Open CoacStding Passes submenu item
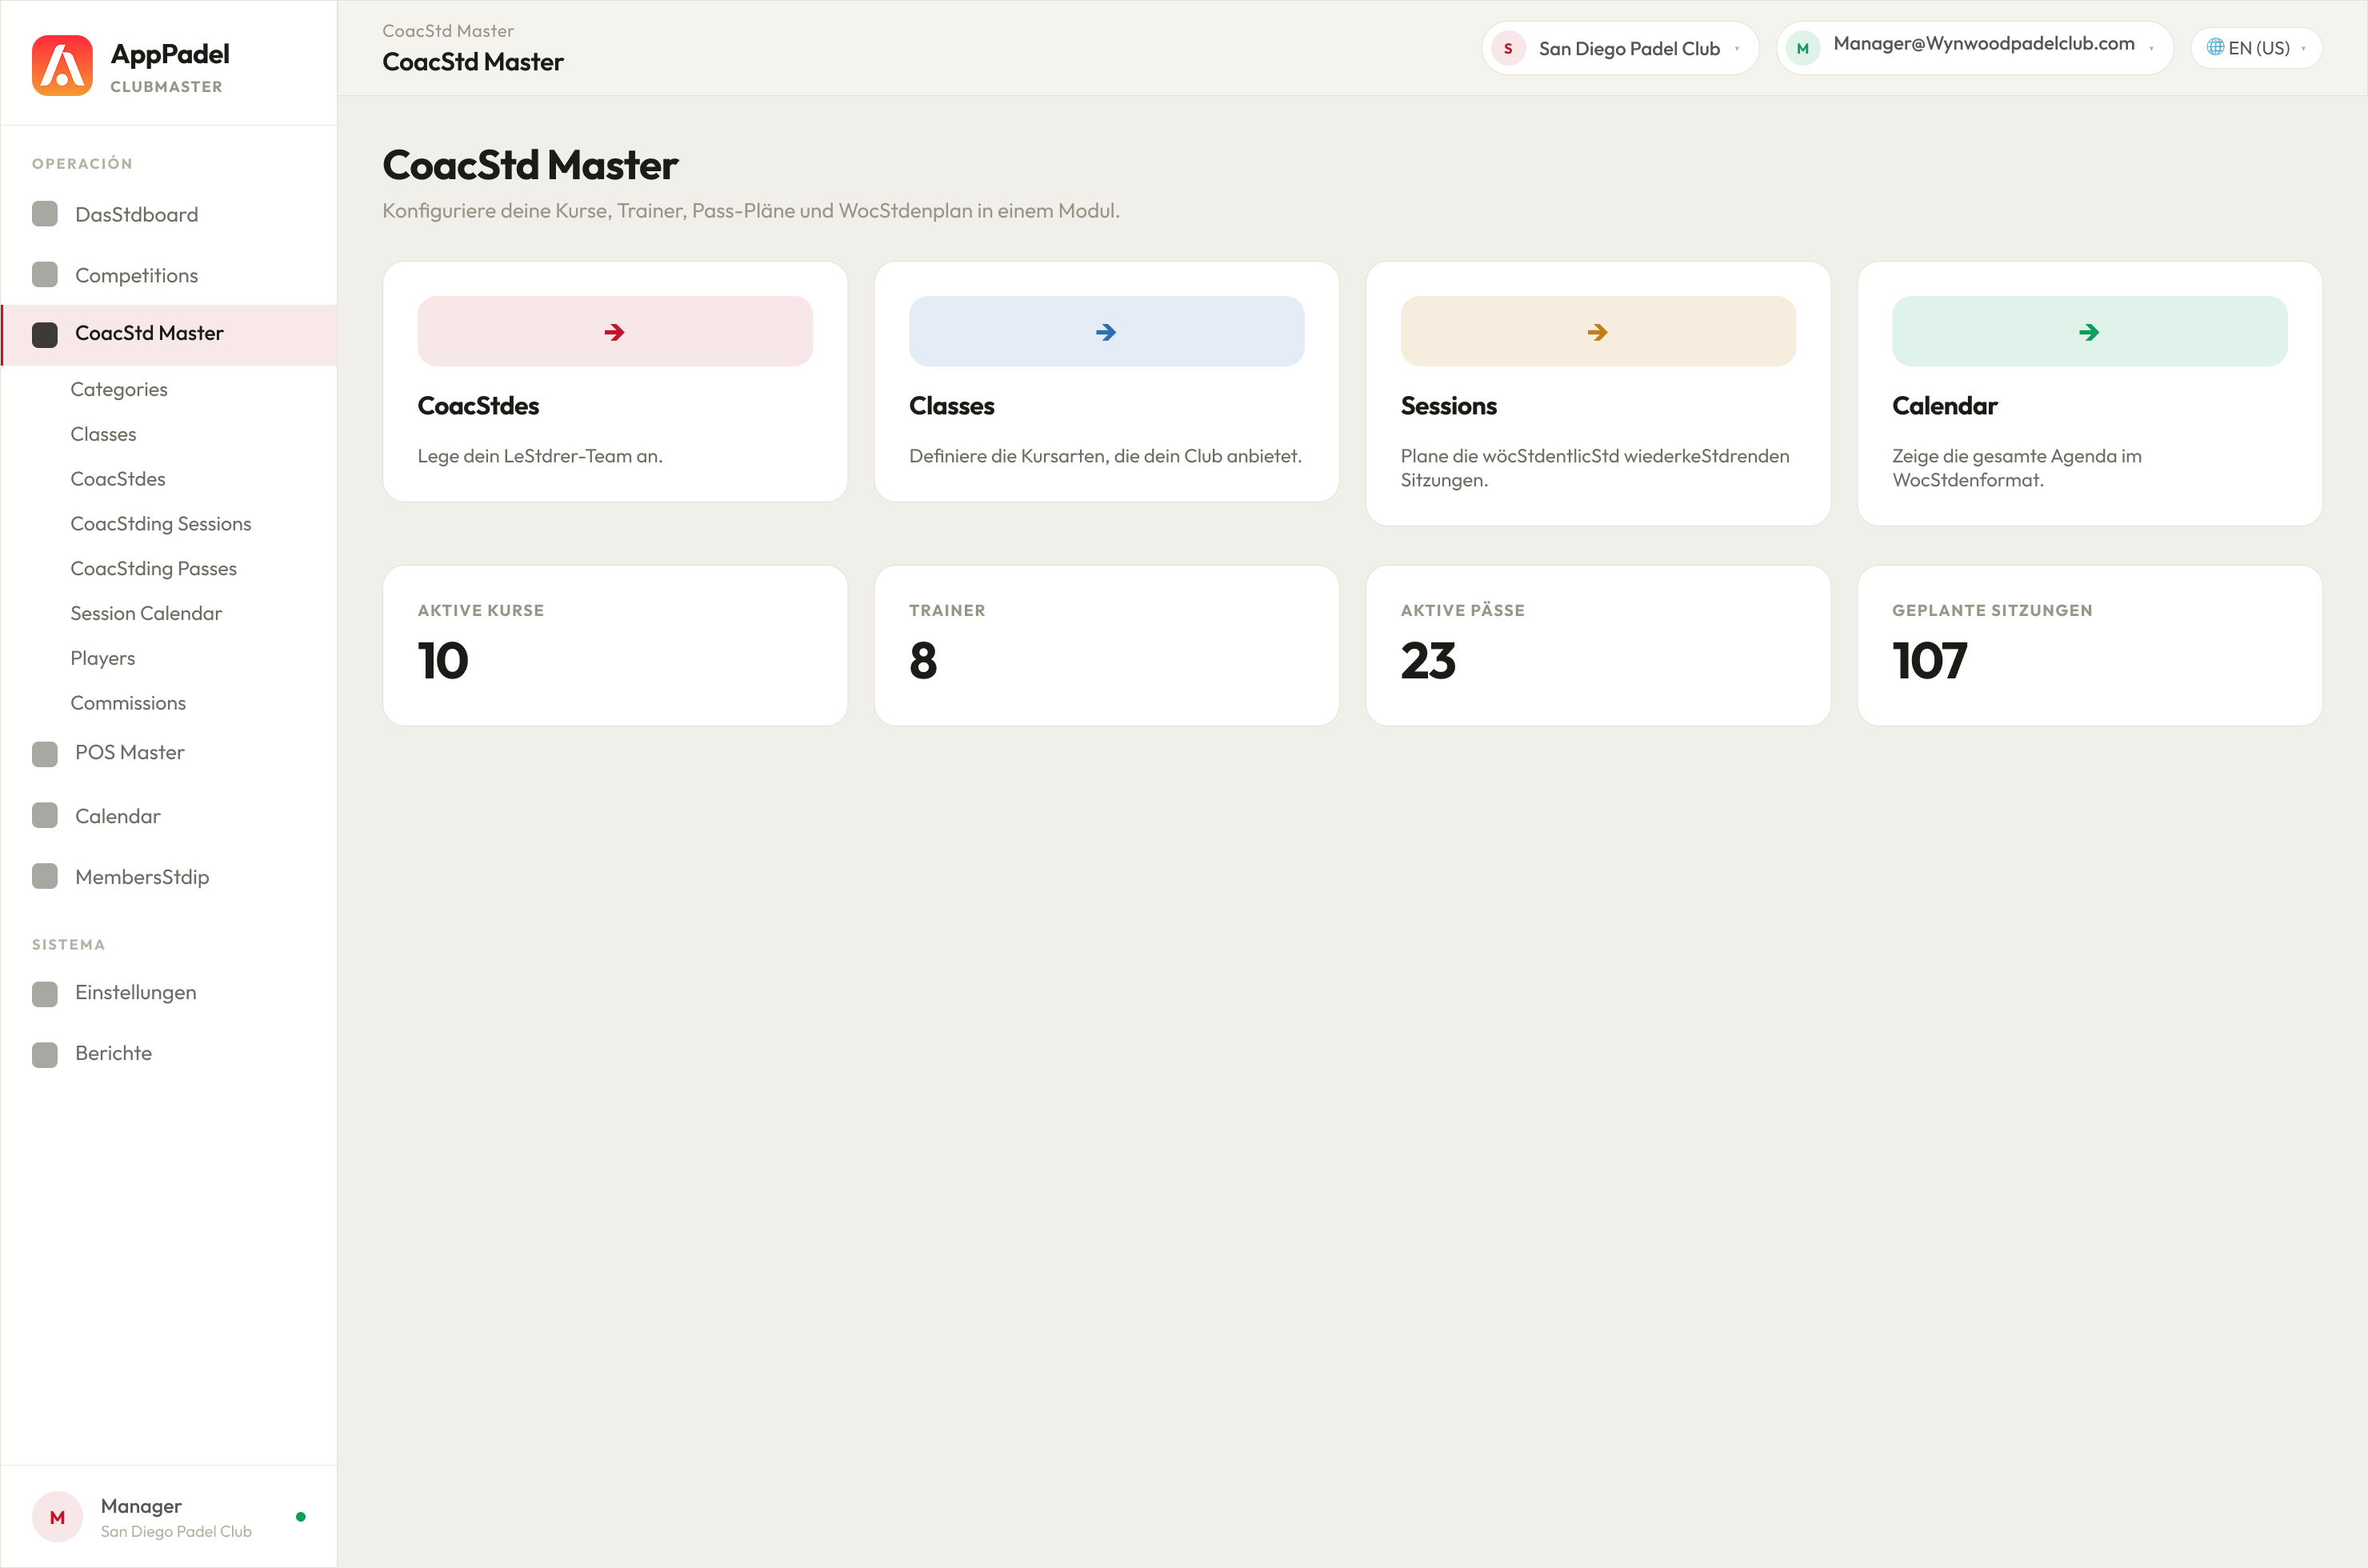2368x1568 pixels. pyautogui.click(x=154, y=569)
